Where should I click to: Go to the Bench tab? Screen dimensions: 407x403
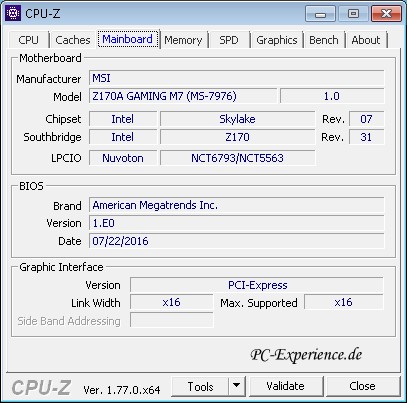click(x=324, y=40)
